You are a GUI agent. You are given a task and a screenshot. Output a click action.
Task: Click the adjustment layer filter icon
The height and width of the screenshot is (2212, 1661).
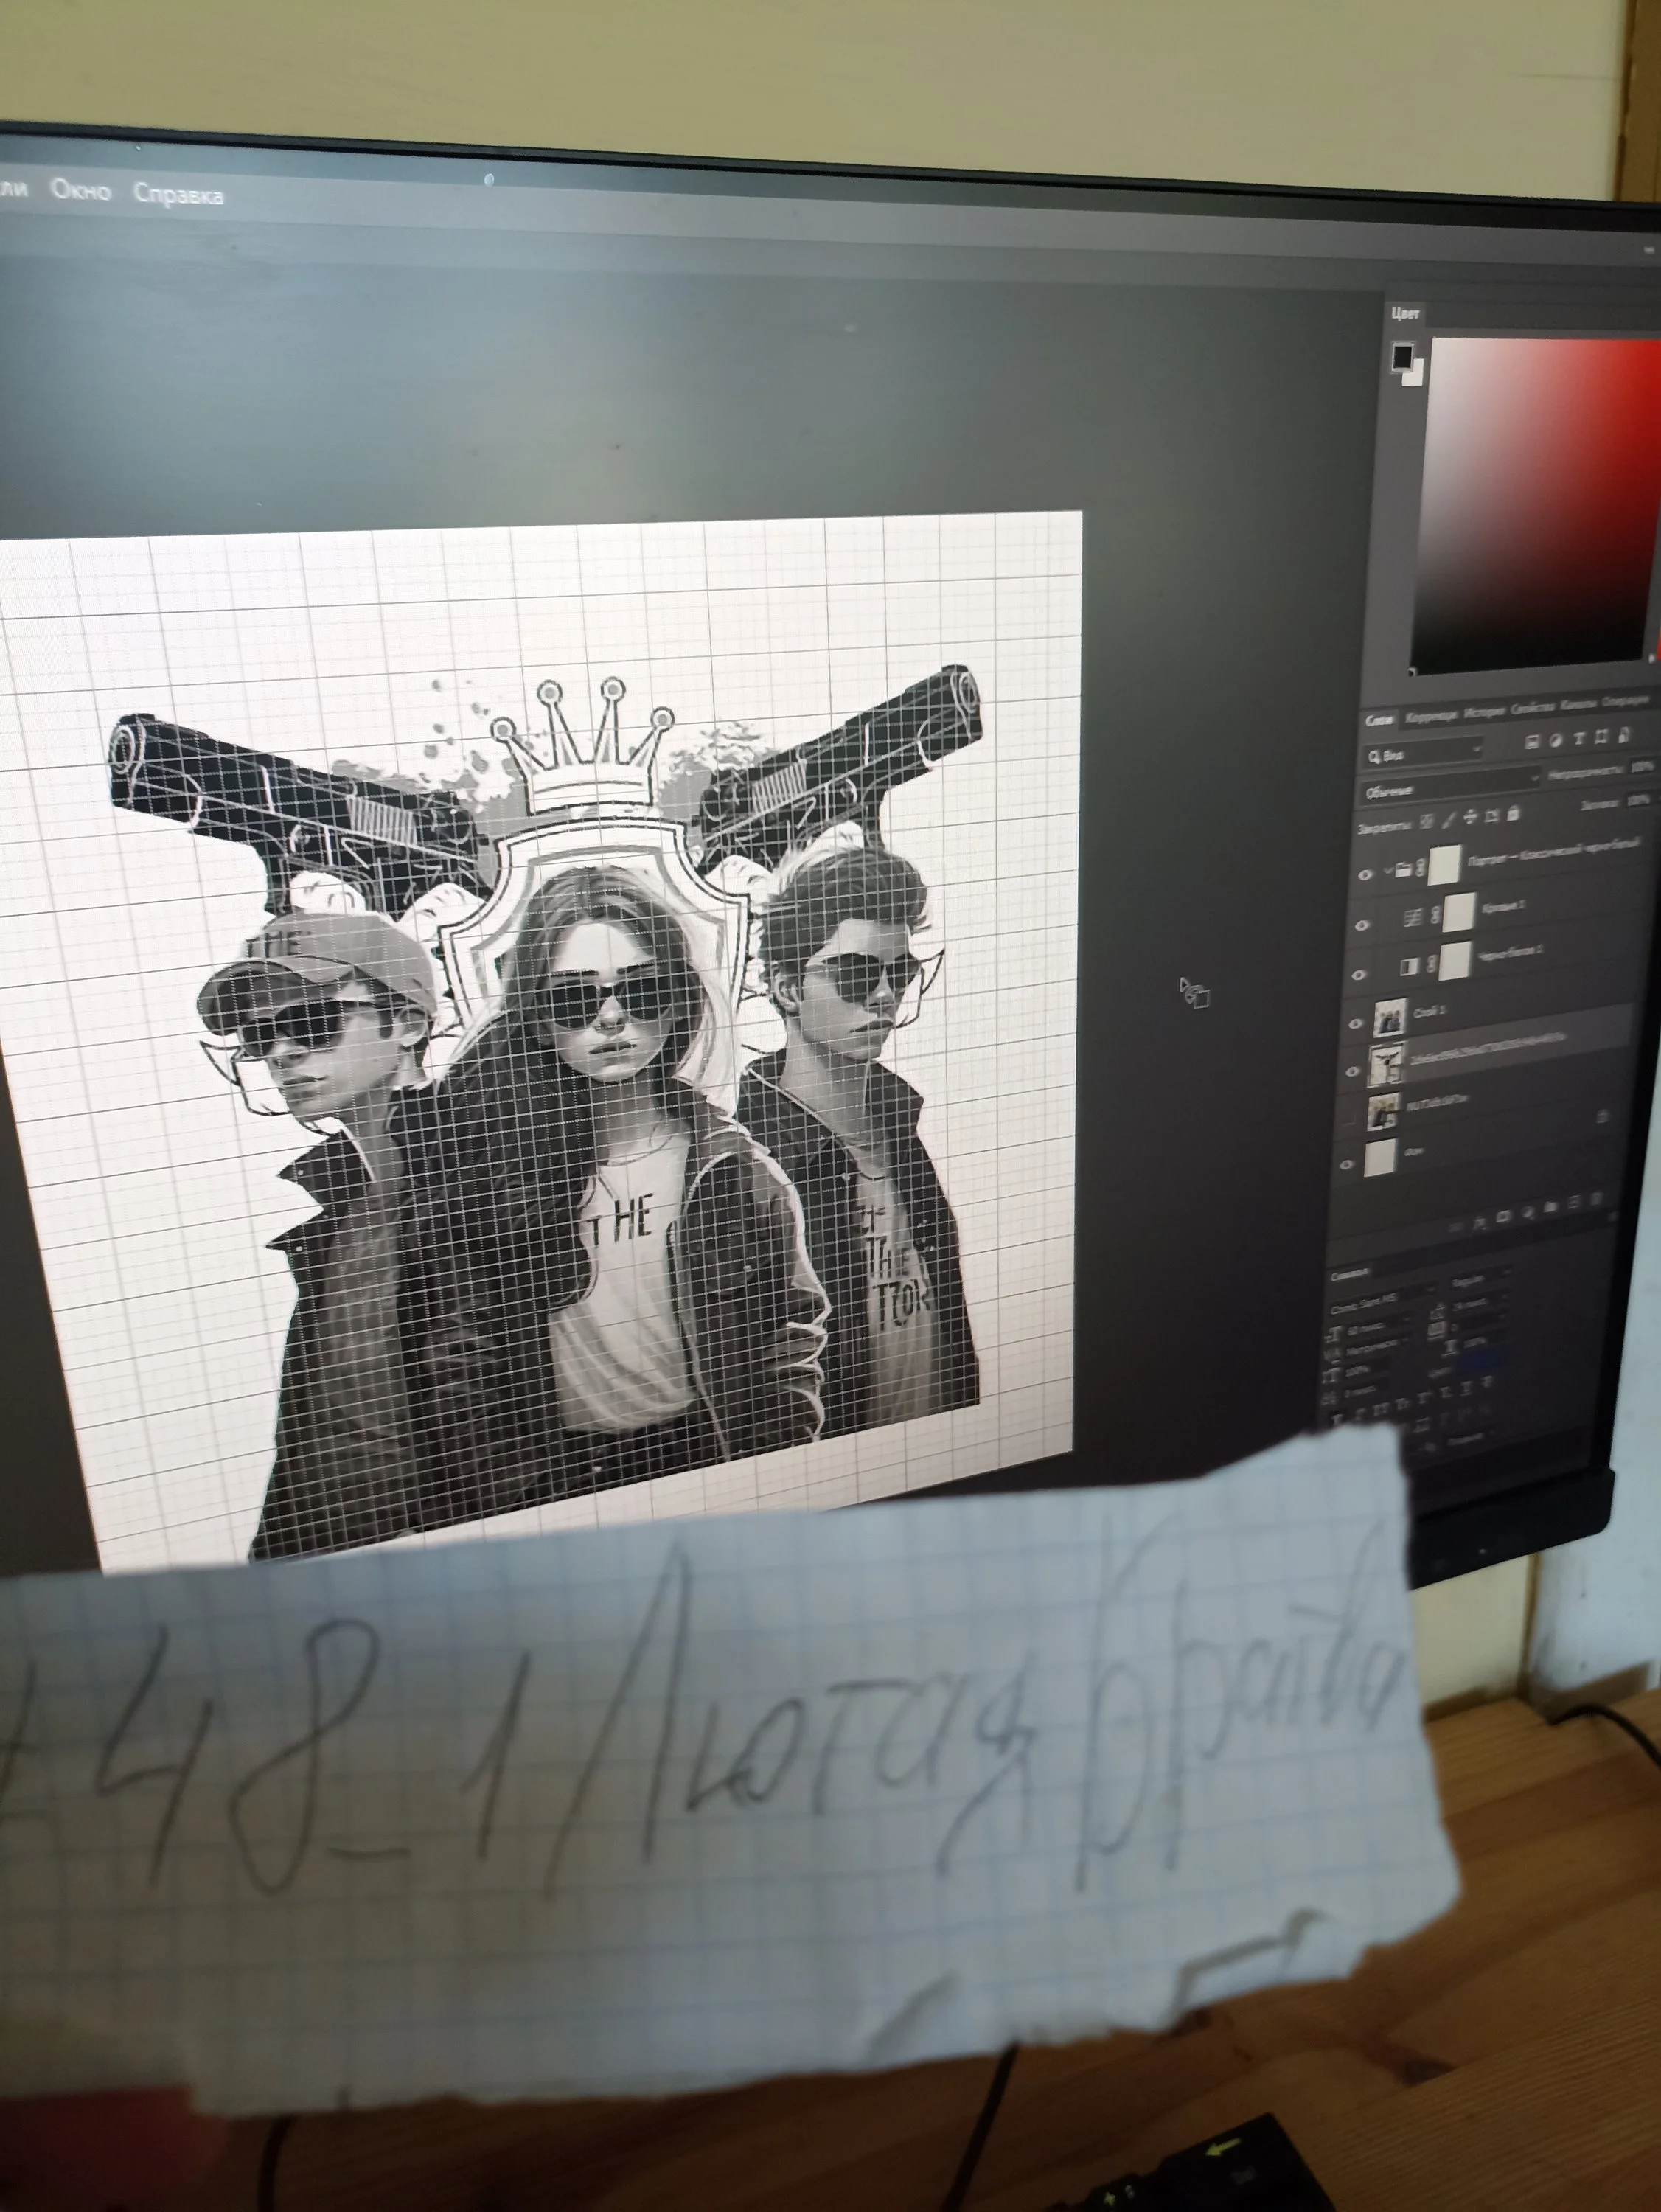pos(1556,740)
